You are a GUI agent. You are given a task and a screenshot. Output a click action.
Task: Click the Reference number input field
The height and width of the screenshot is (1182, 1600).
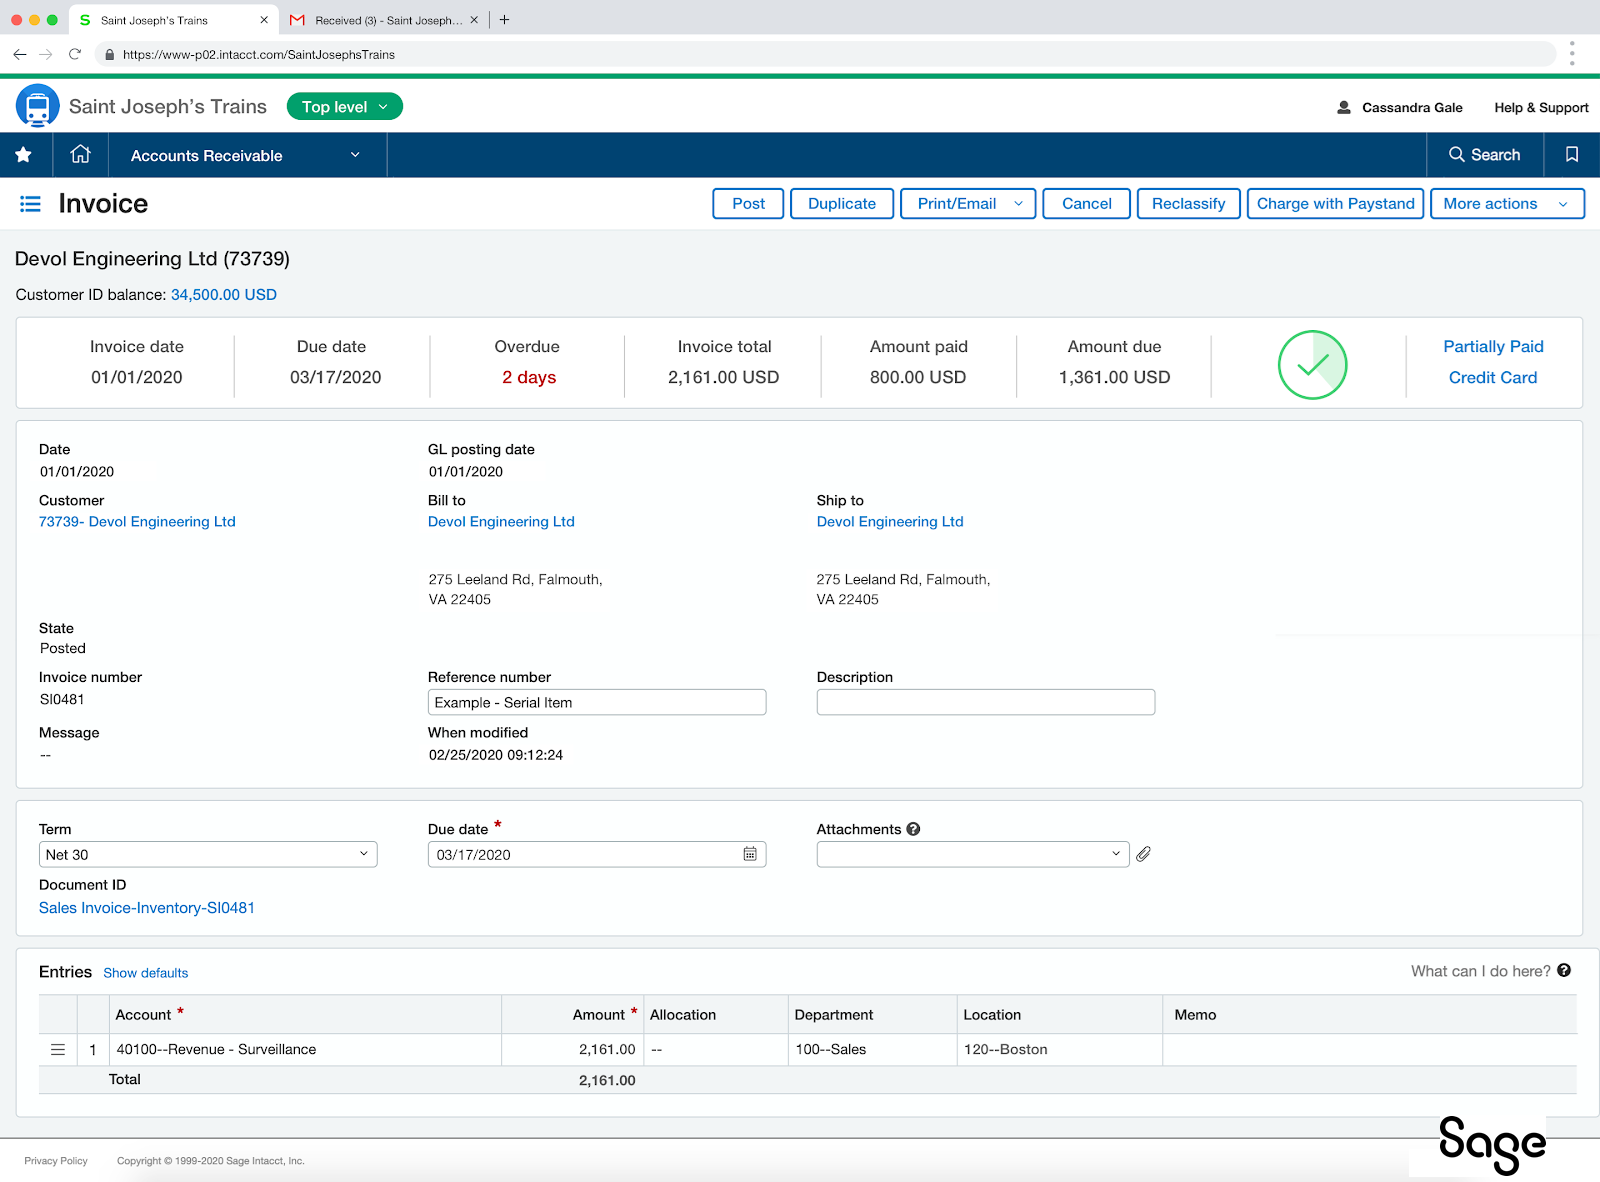pos(597,702)
